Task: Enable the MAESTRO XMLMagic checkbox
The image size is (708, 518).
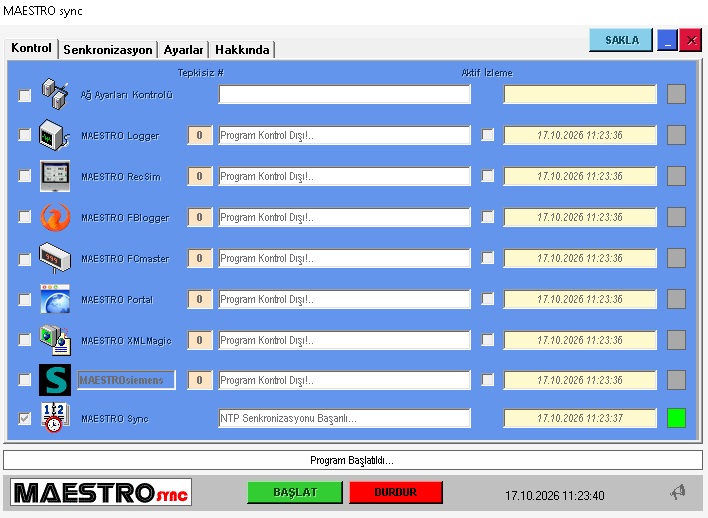Action: coord(24,340)
